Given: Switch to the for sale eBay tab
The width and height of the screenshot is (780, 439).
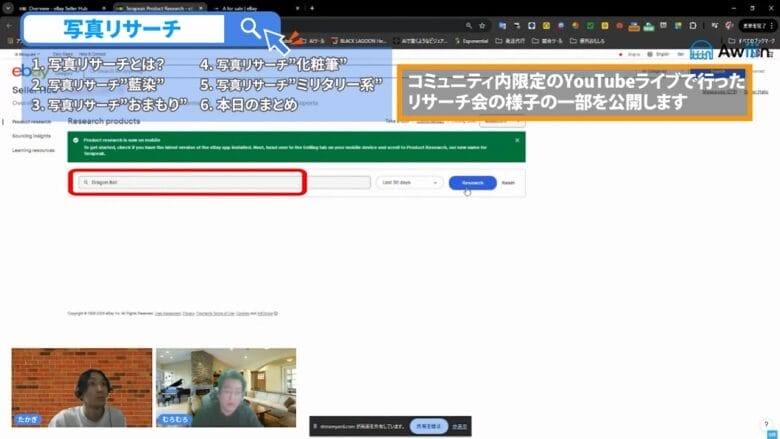Looking at the screenshot, I should point(239,8).
